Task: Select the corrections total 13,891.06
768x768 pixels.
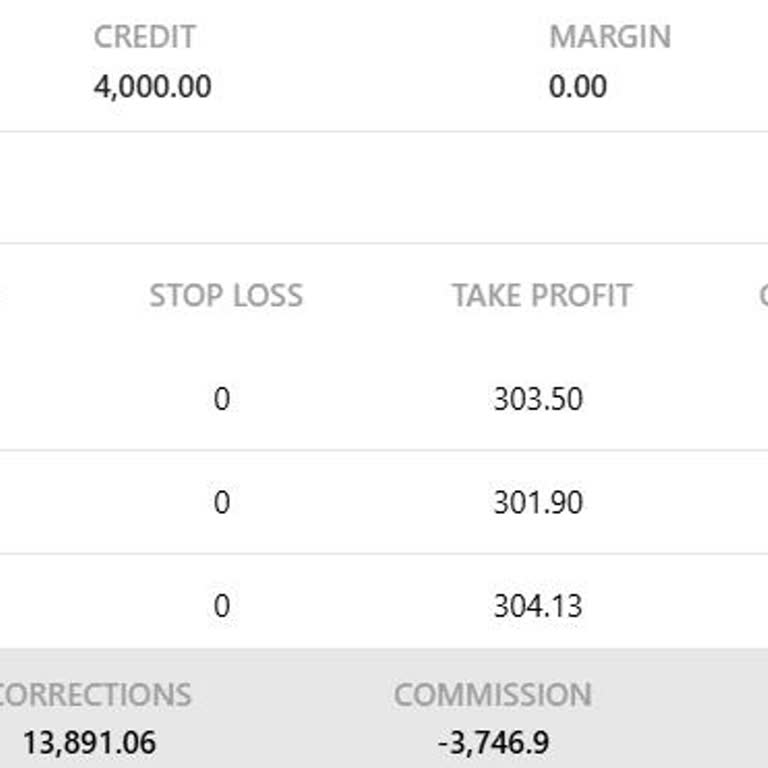Action: click(89, 743)
